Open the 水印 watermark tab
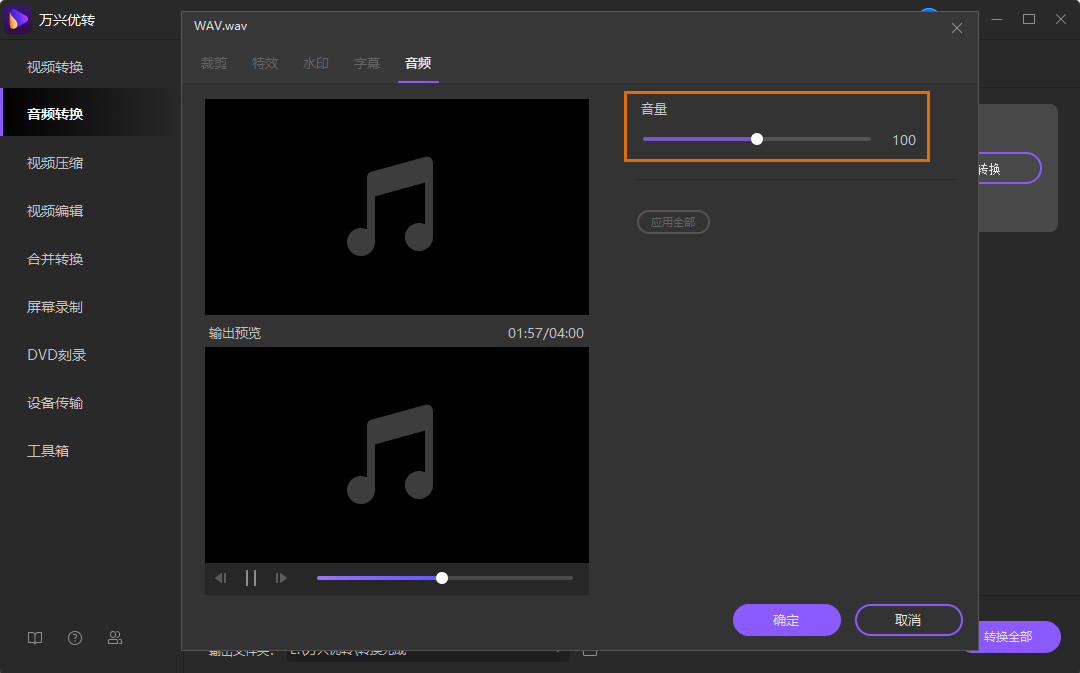 pos(316,62)
